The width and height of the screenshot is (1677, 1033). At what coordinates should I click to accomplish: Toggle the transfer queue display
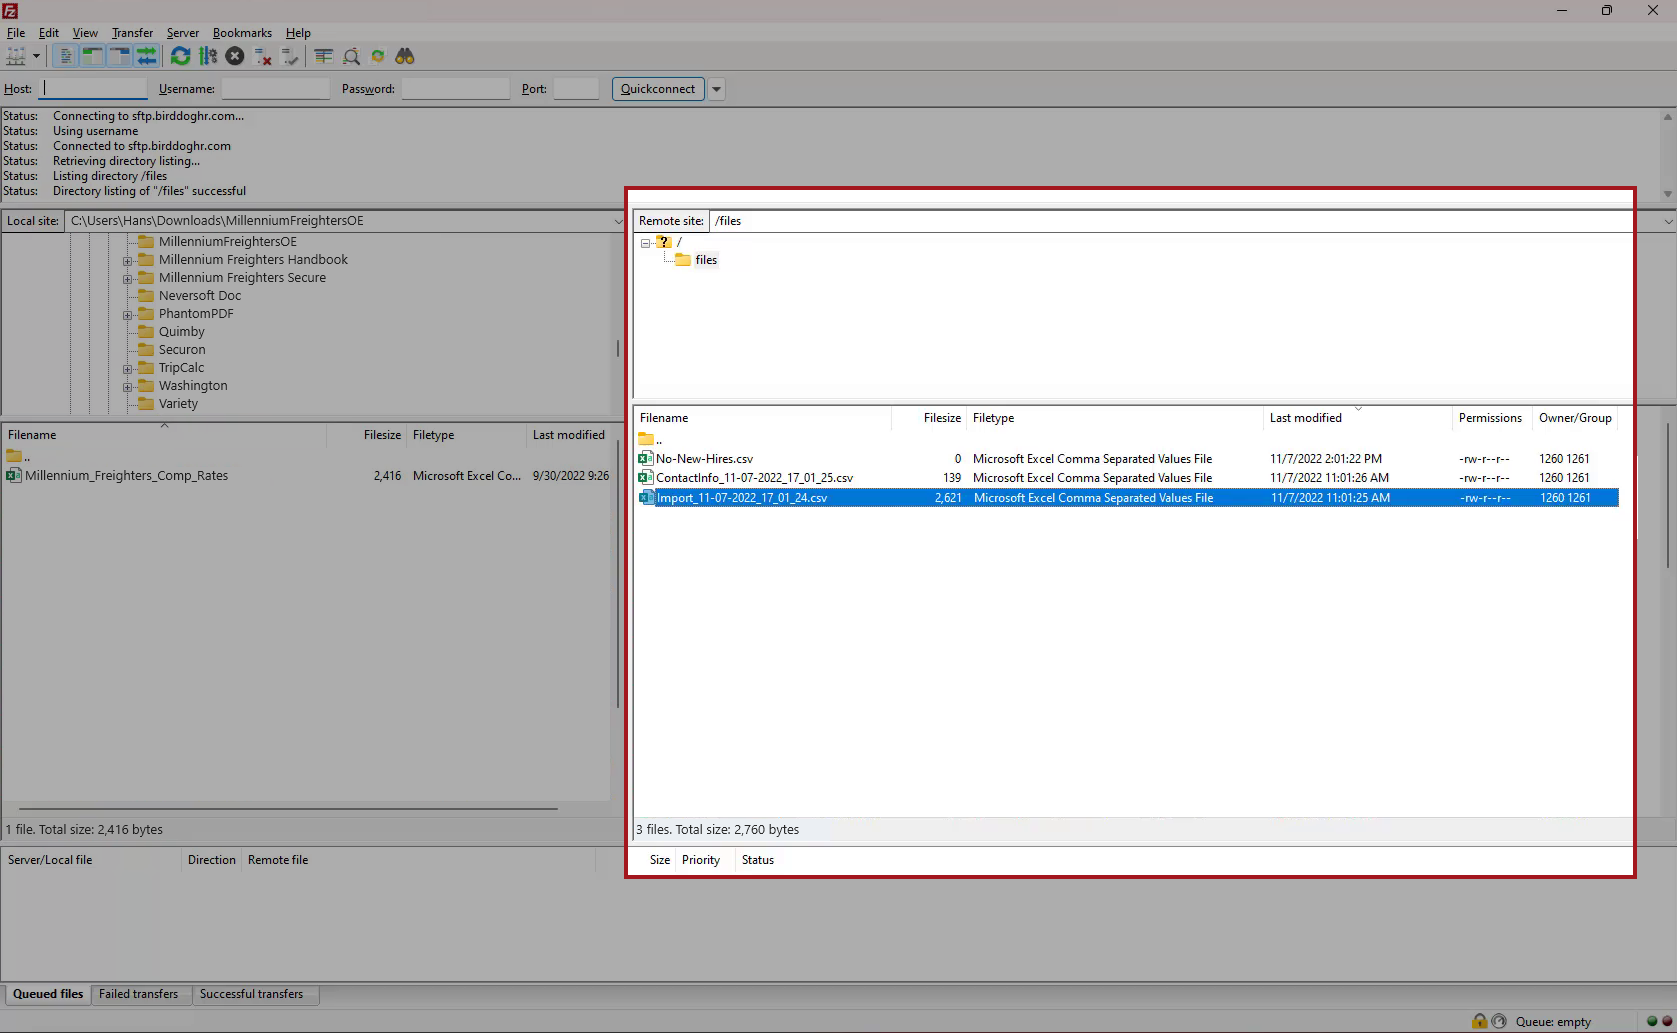point(146,56)
